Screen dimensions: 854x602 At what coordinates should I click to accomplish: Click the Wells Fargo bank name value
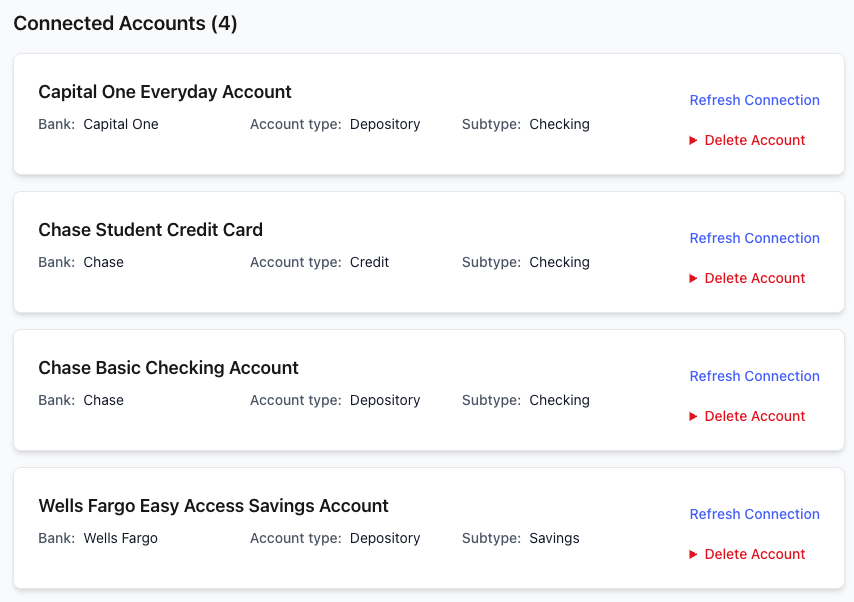tap(120, 539)
